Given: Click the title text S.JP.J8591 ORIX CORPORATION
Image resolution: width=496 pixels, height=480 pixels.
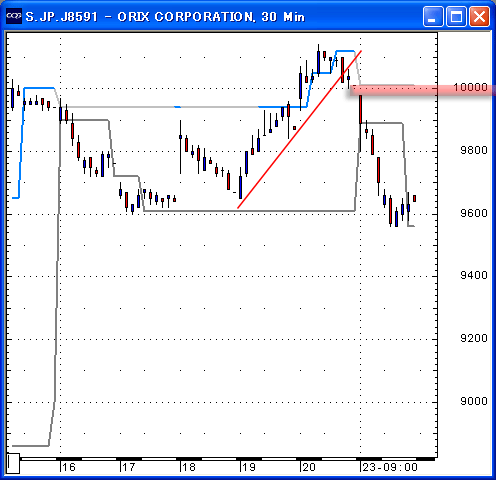Looking at the screenshot, I should (x=165, y=17).
